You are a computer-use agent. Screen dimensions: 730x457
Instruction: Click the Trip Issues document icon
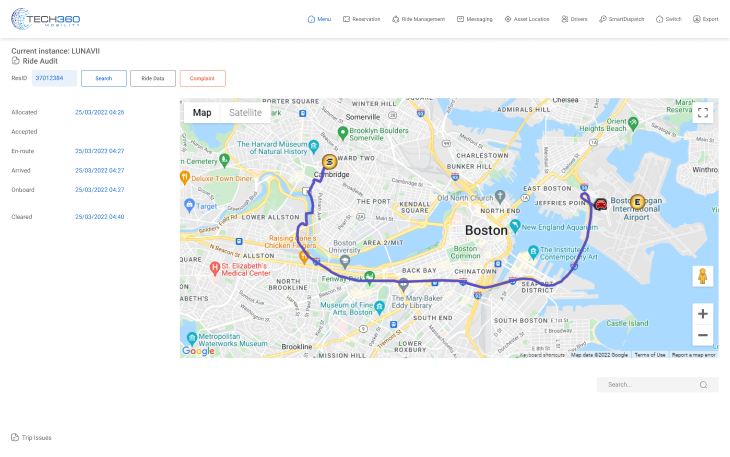click(15, 437)
